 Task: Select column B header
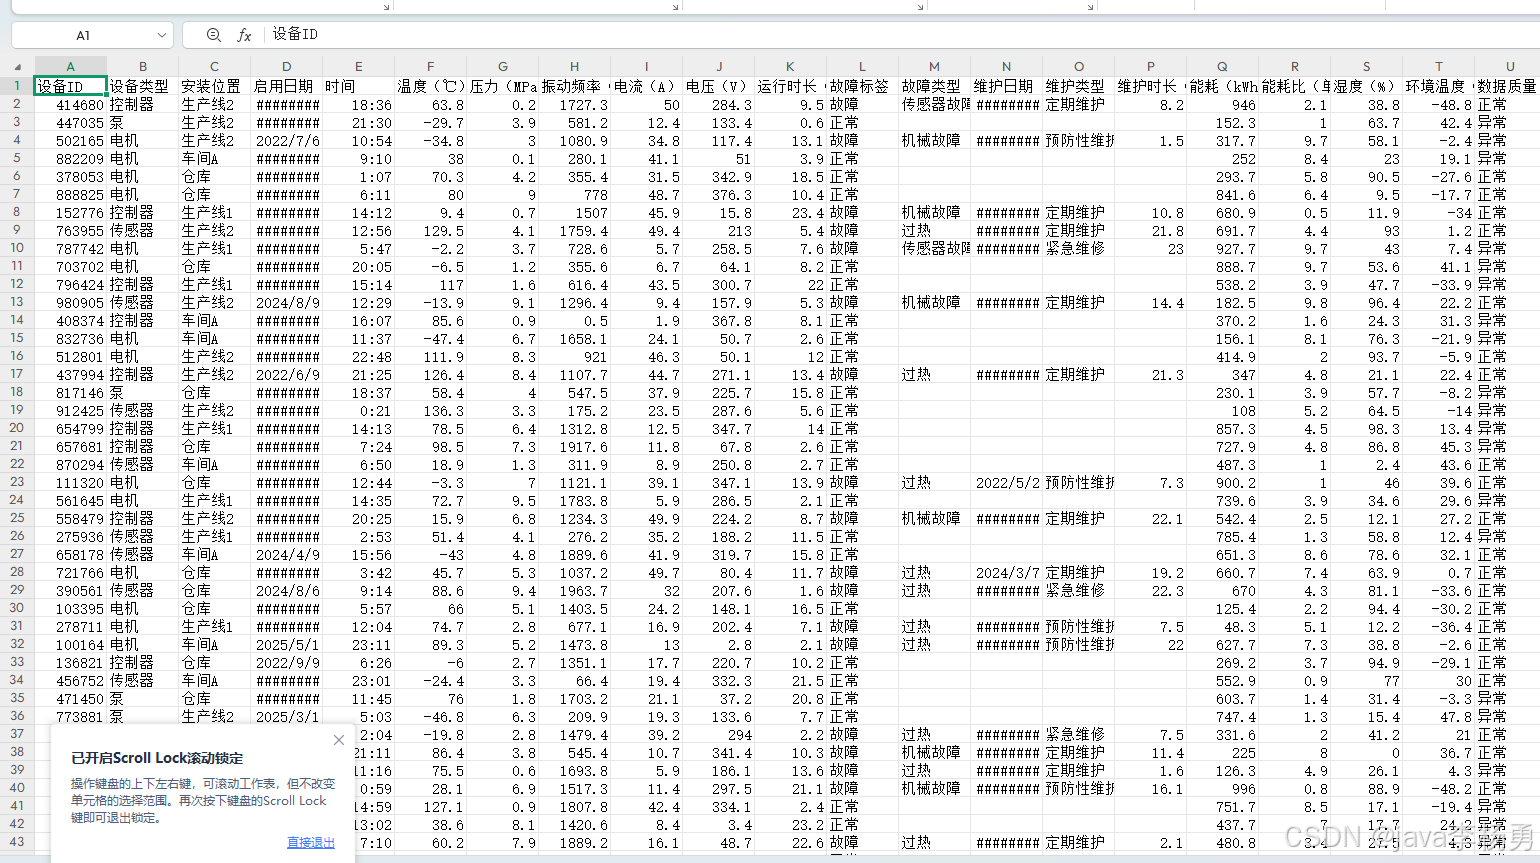(143, 67)
